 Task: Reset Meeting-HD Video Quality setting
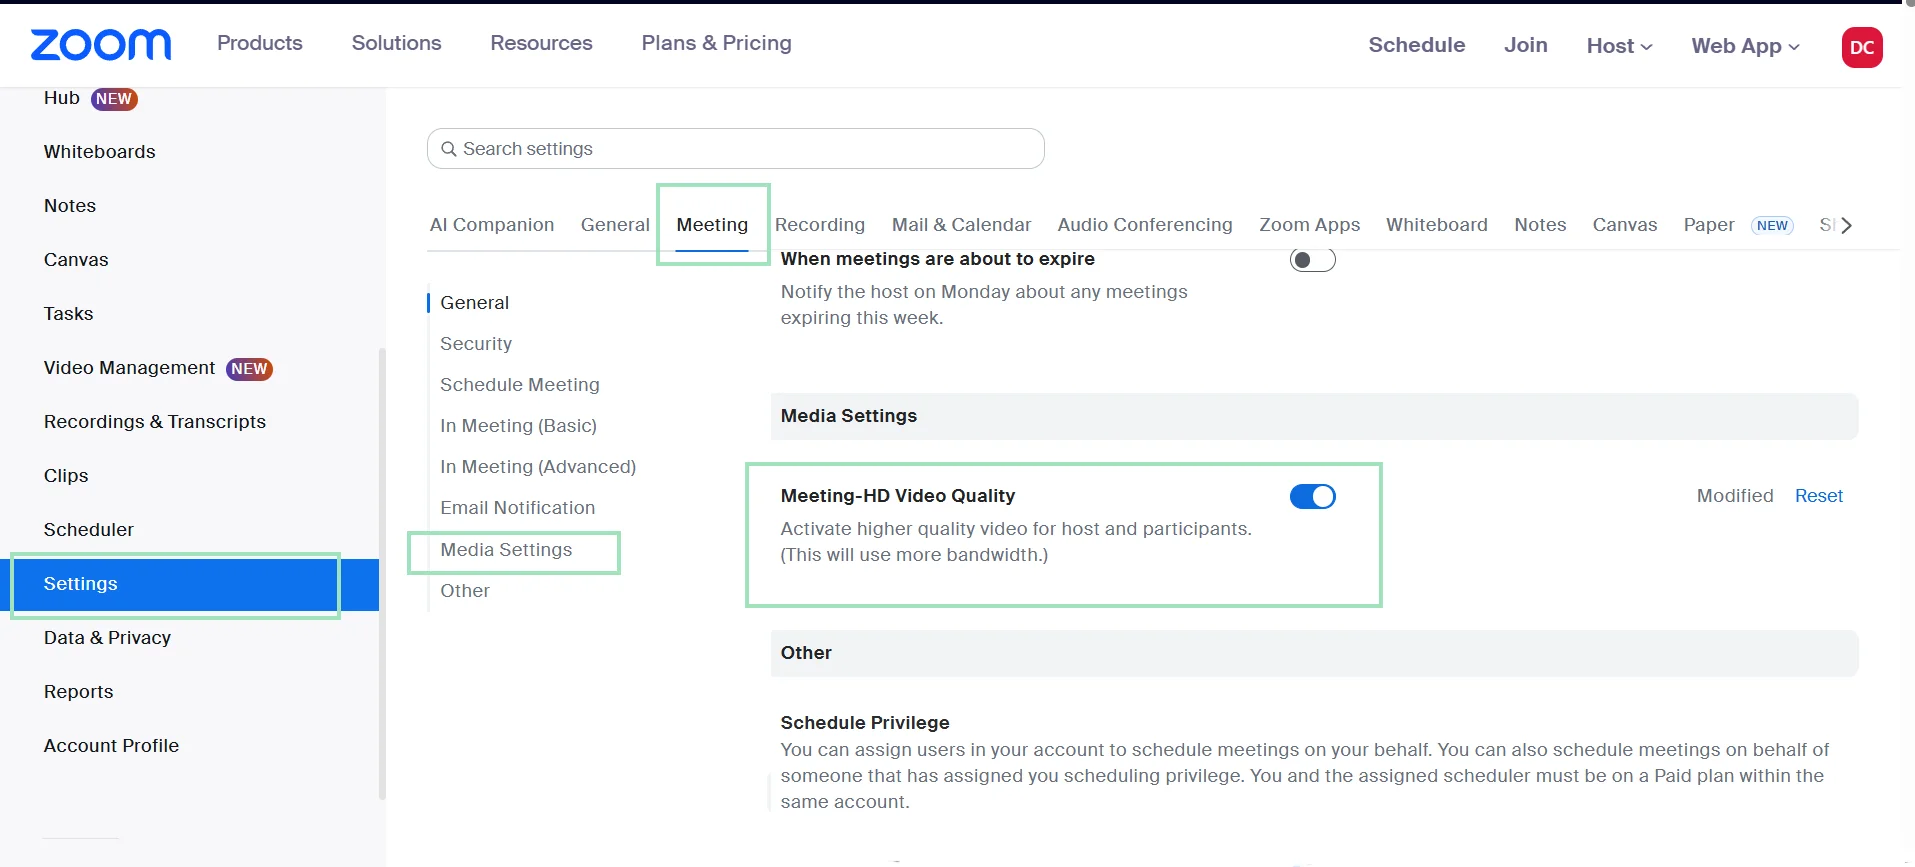(1818, 496)
